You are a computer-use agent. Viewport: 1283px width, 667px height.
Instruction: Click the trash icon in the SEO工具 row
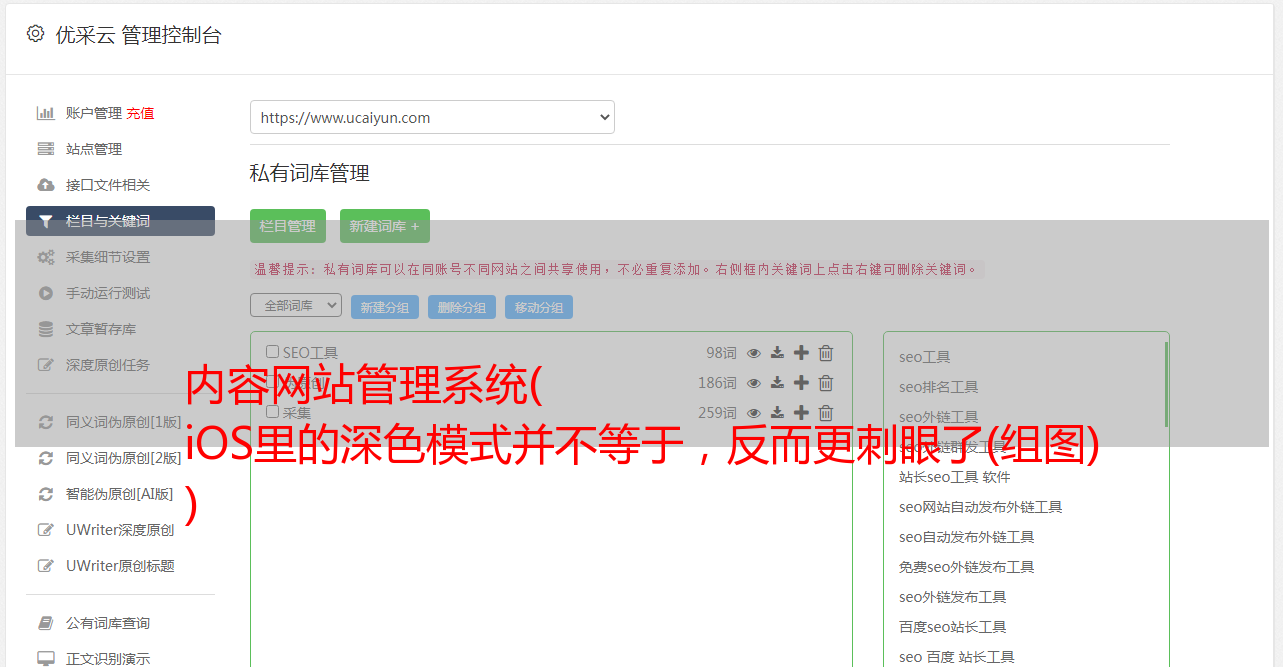pyautogui.click(x=826, y=353)
